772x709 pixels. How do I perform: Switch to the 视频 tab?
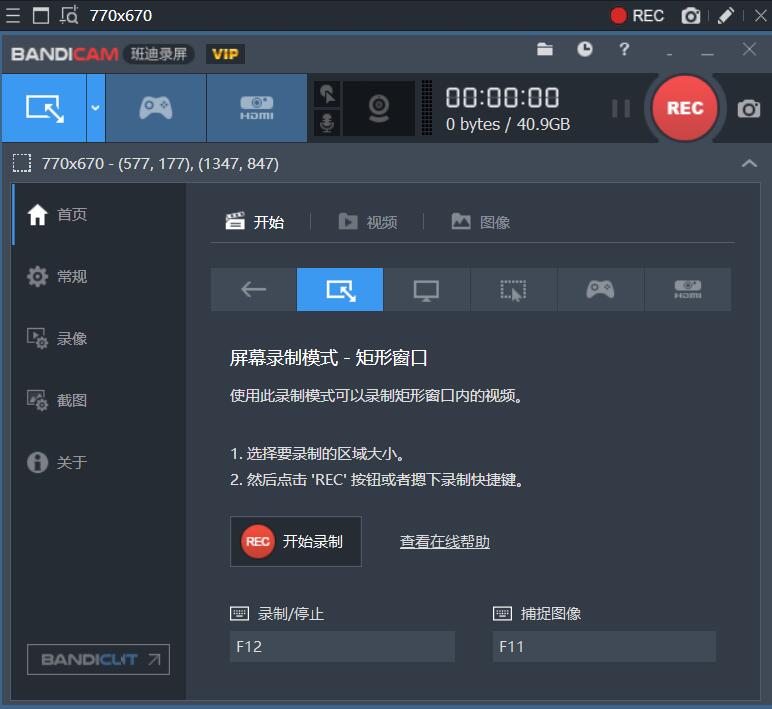click(x=368, y=222)
